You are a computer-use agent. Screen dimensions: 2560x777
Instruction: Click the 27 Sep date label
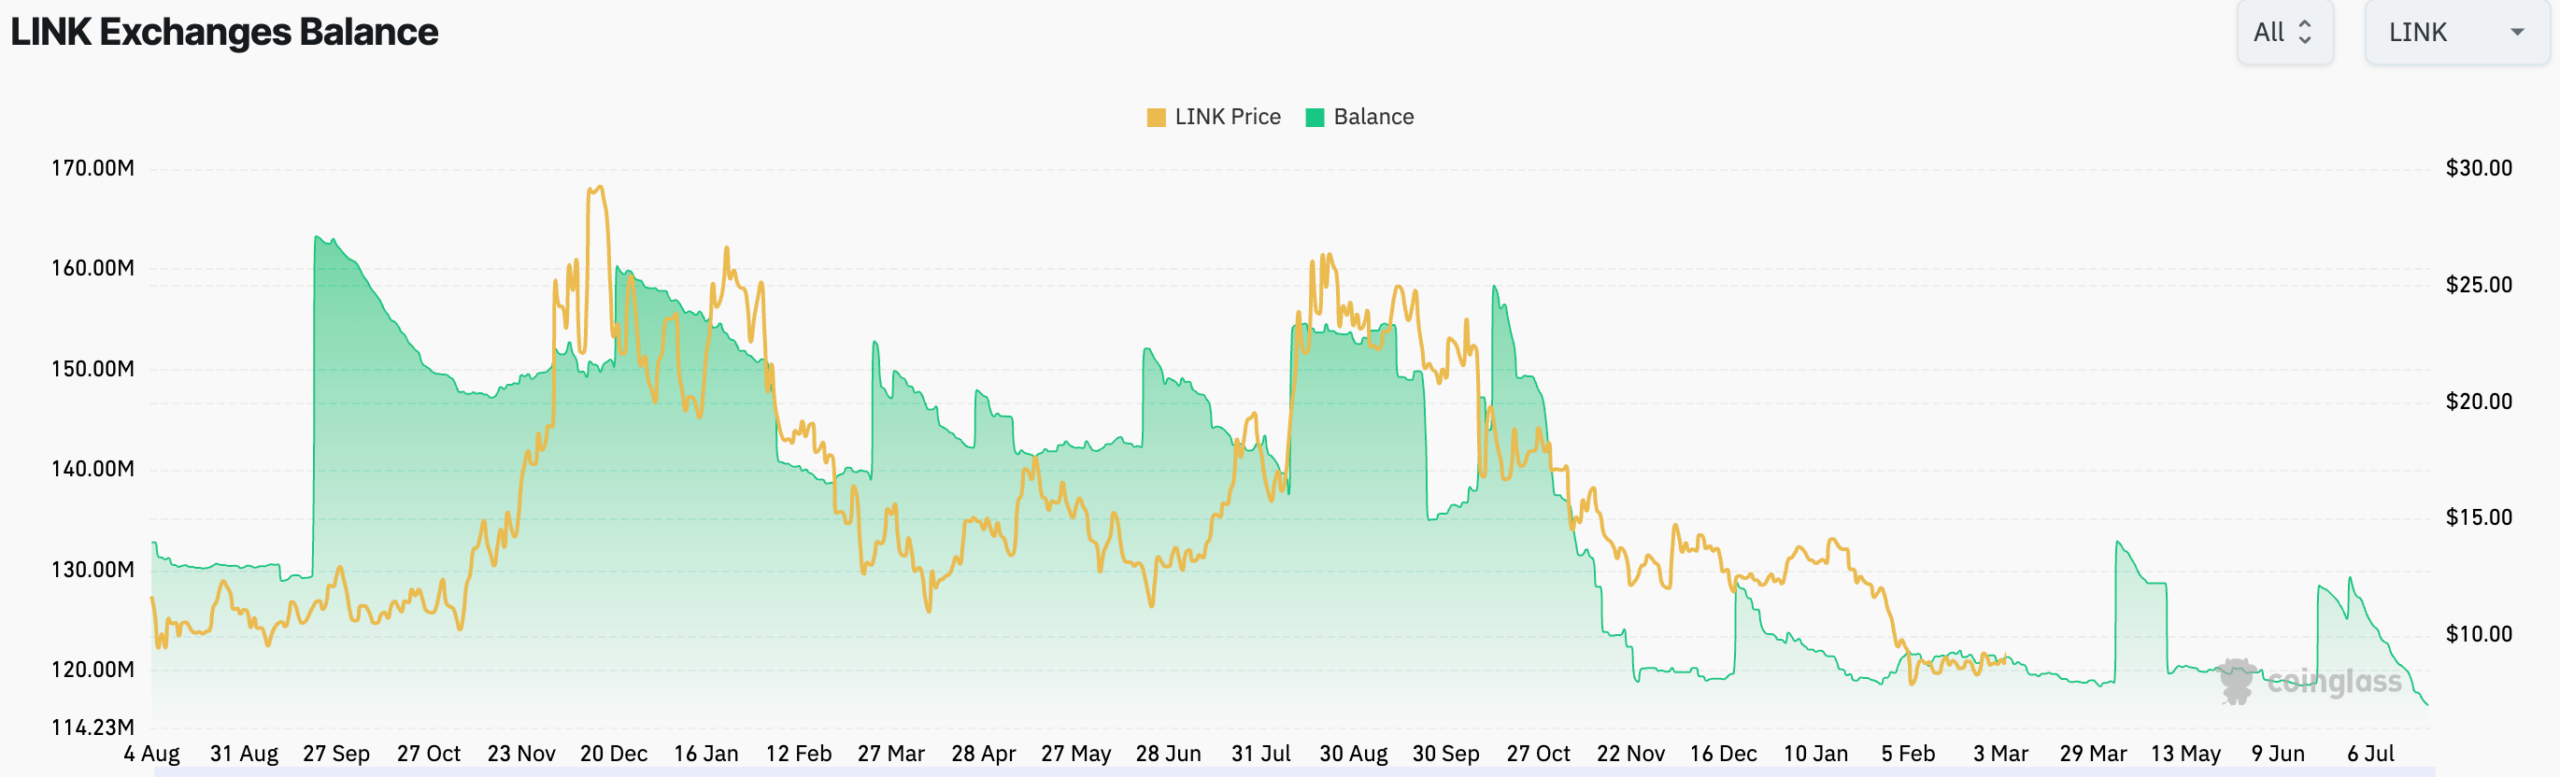[336, 754]
